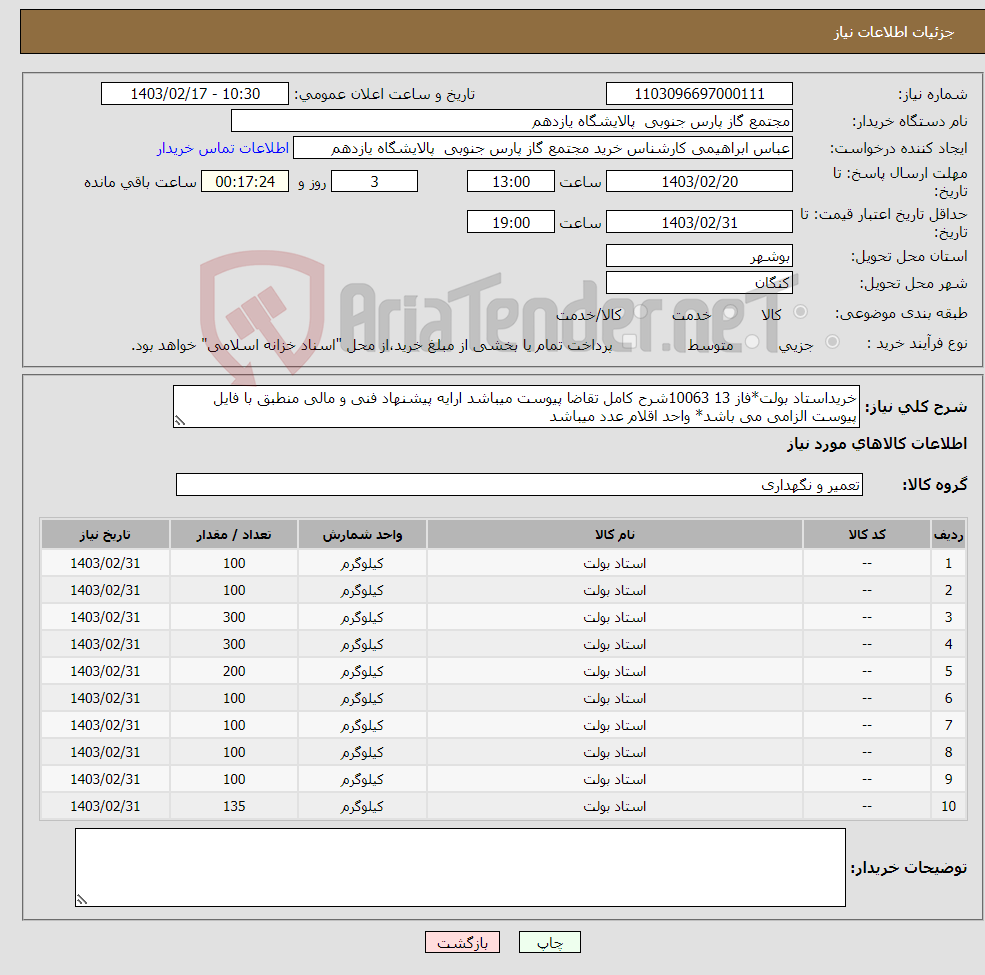The width and height of the screenshot is (985, 975).
Task: Click the ردیف column header
Action: (948, 535)
